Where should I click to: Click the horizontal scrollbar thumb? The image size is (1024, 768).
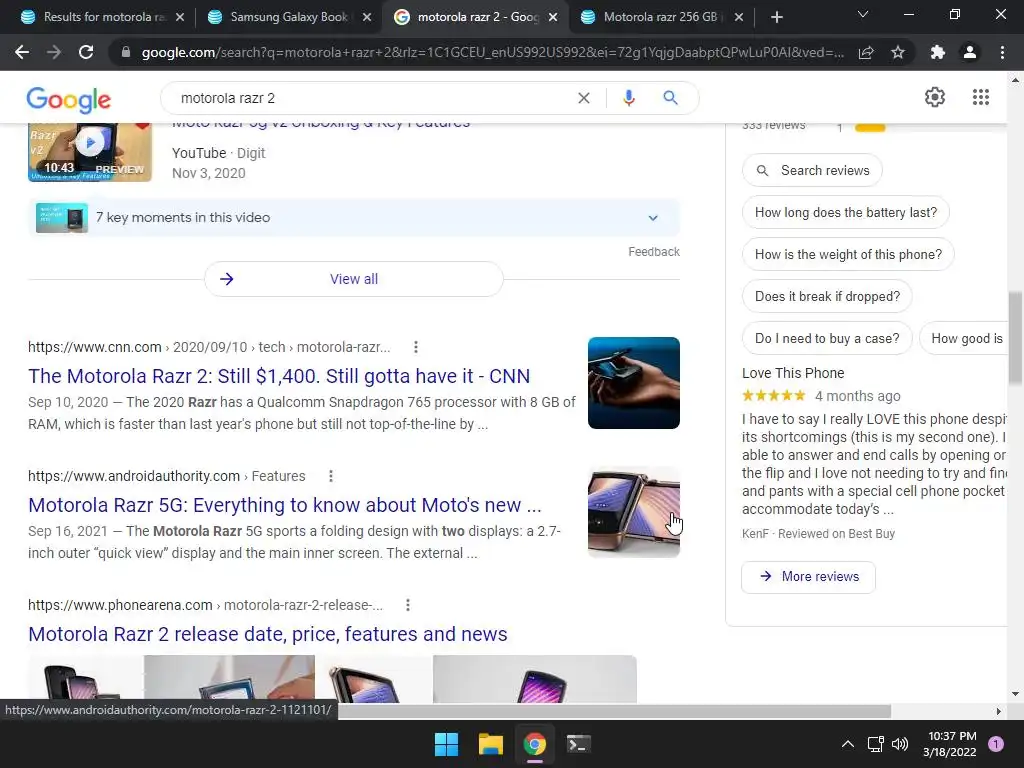pyautogui.click(x=615, y=711)
